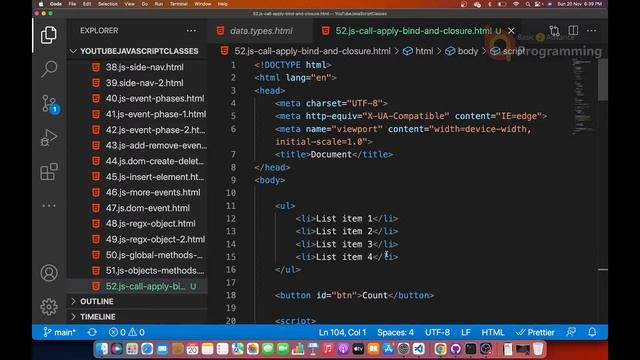Open the Run menu
640x360 pixels.
(158, 4)
